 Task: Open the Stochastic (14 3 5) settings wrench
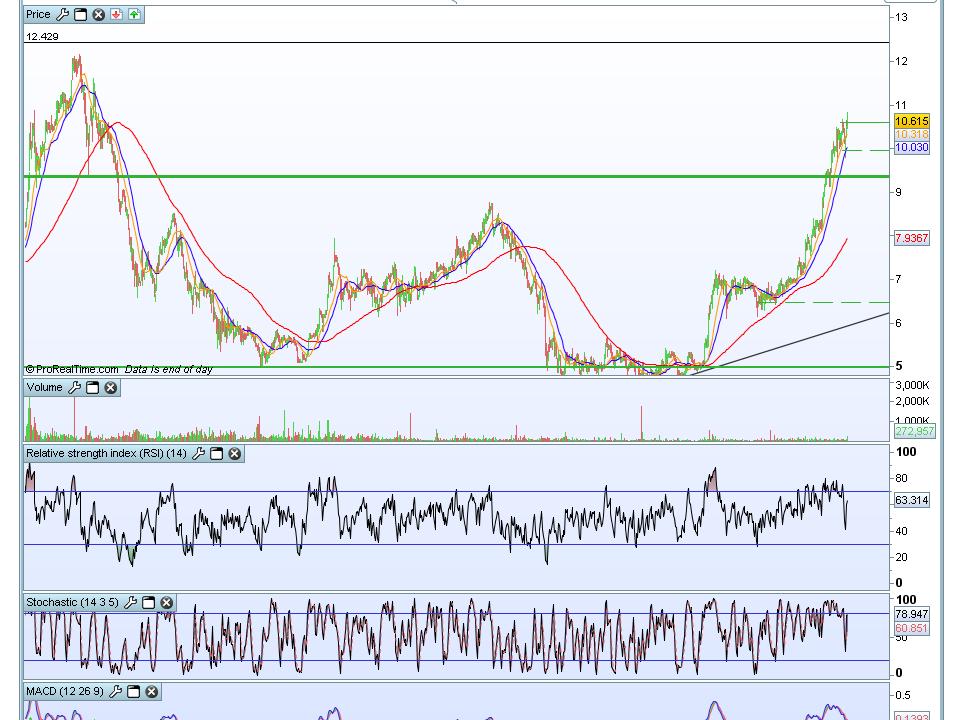click(x=130, y=602)
